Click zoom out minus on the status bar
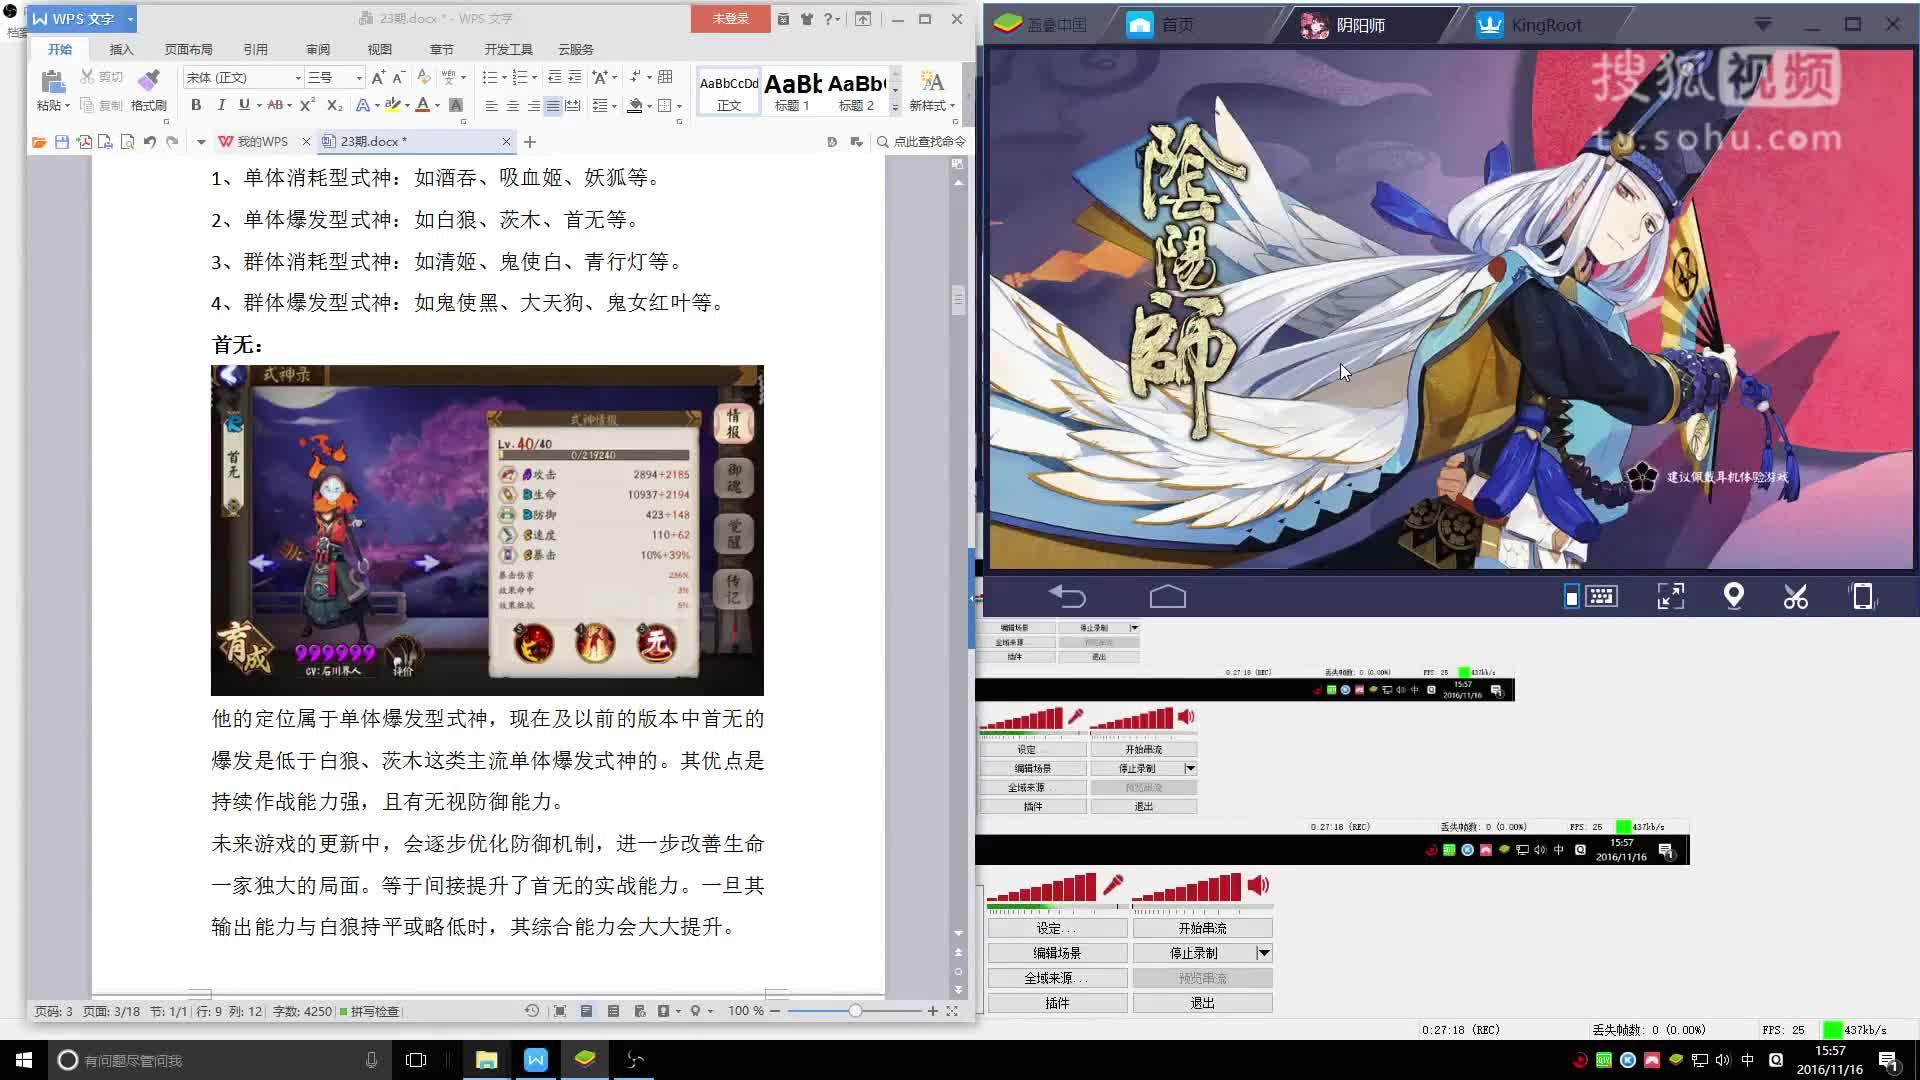 [775, 1011]
